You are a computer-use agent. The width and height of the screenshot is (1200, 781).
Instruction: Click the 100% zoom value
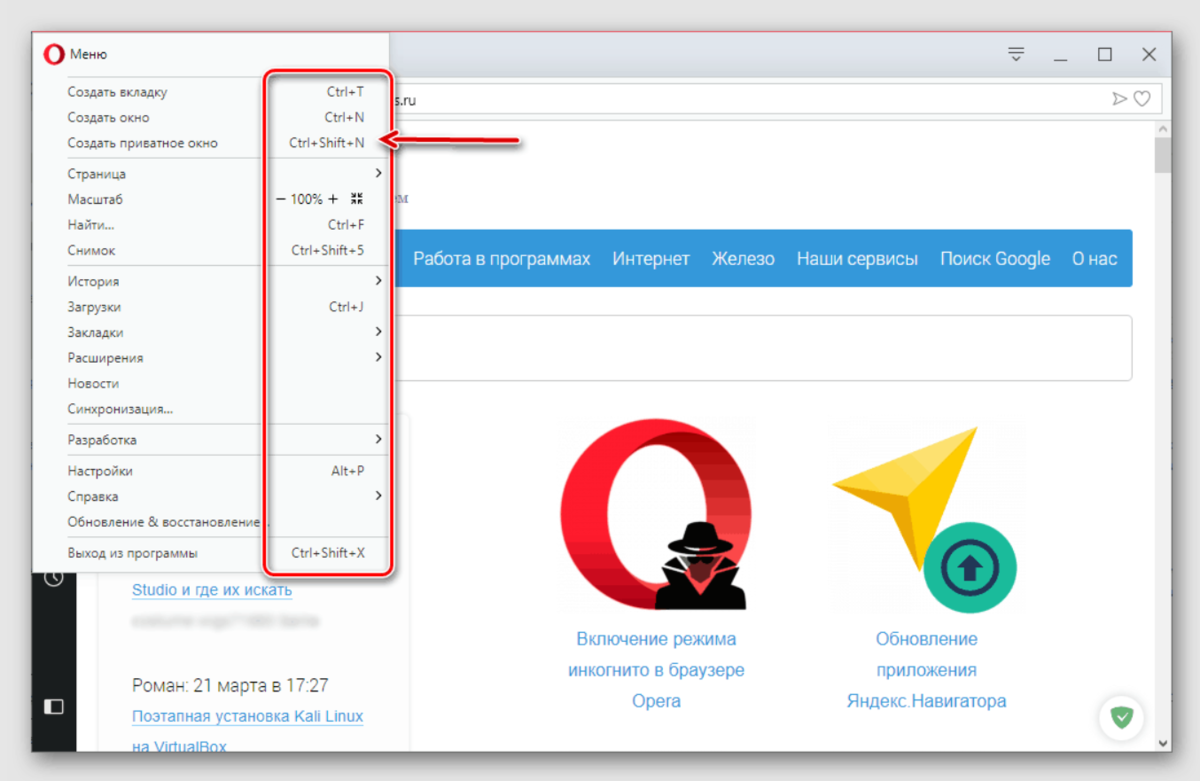point(307,200)
